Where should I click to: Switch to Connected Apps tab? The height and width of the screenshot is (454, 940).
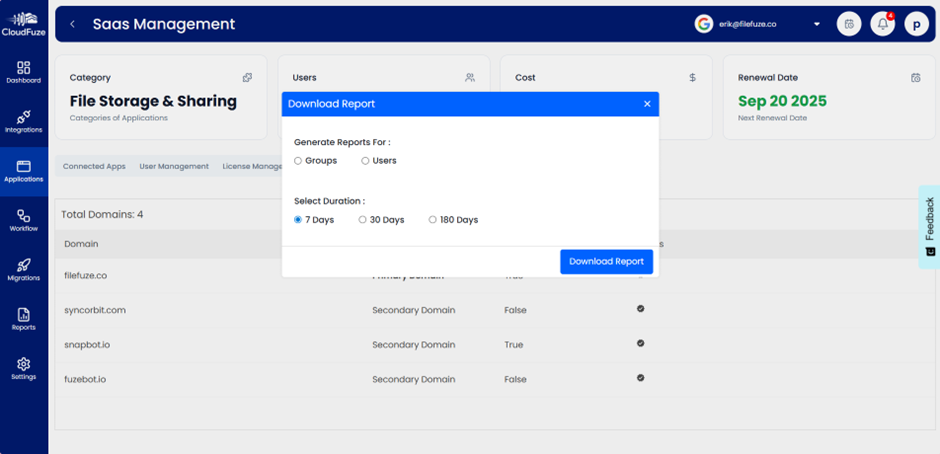94,166
